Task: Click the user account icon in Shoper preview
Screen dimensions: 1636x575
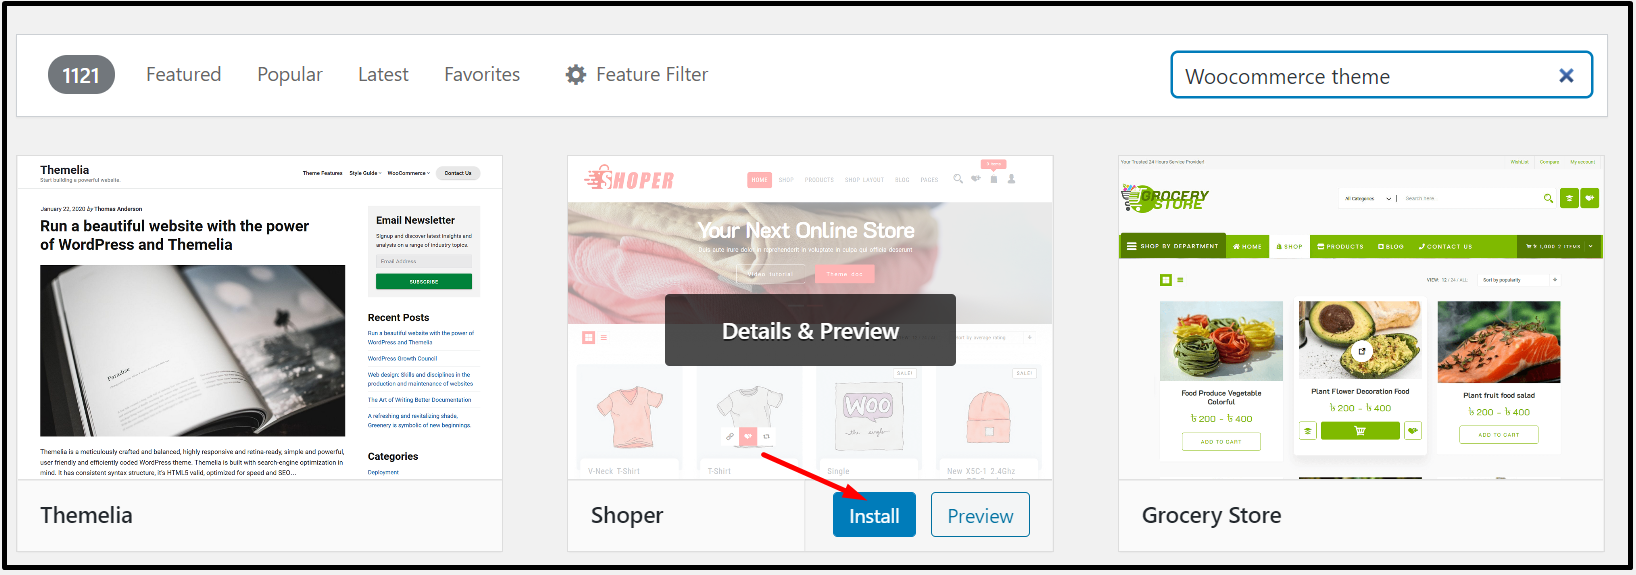Action: [1011, 179]
